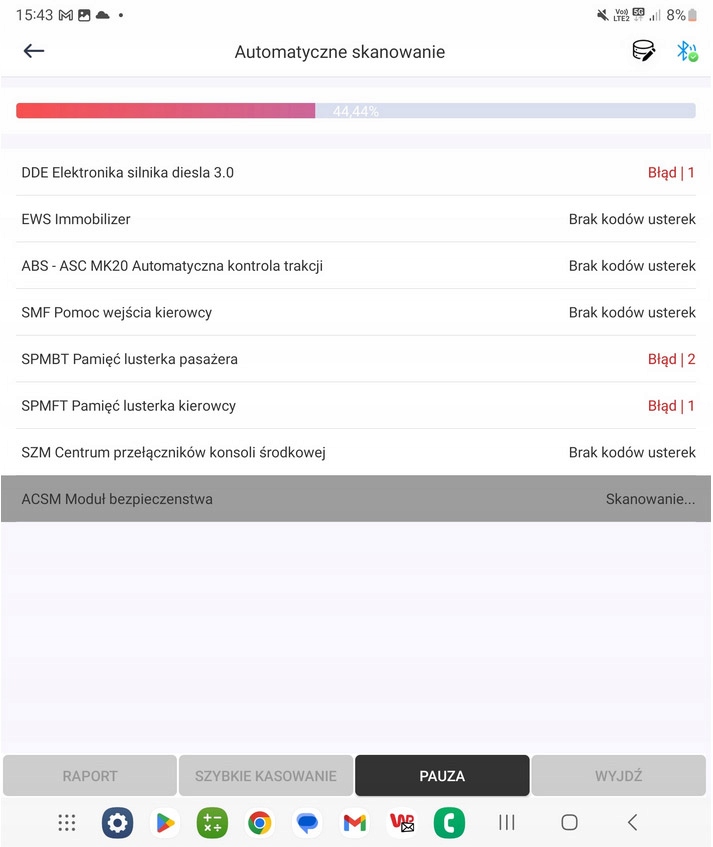Viewport: 713px width, 847px height.
Task: Open the database edit icon
Action: 644,51
